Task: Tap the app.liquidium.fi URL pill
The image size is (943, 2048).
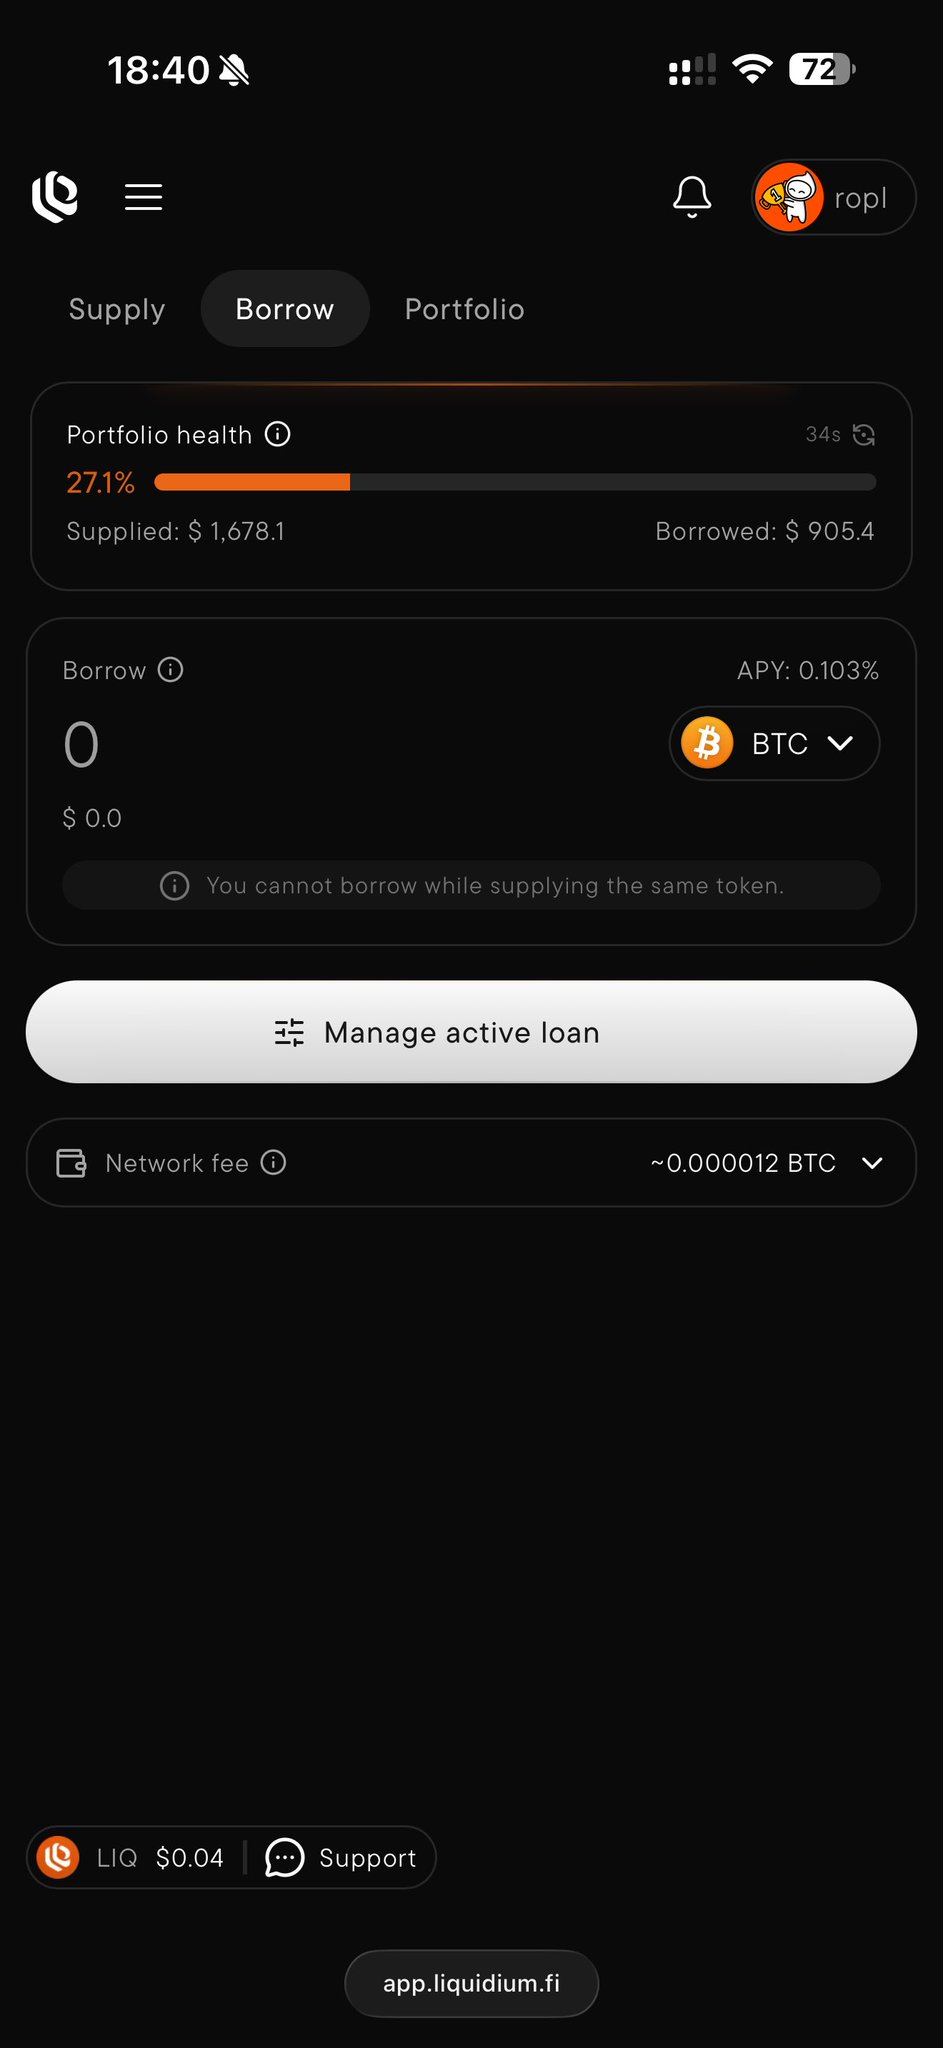Action: tap(471, 1983)
